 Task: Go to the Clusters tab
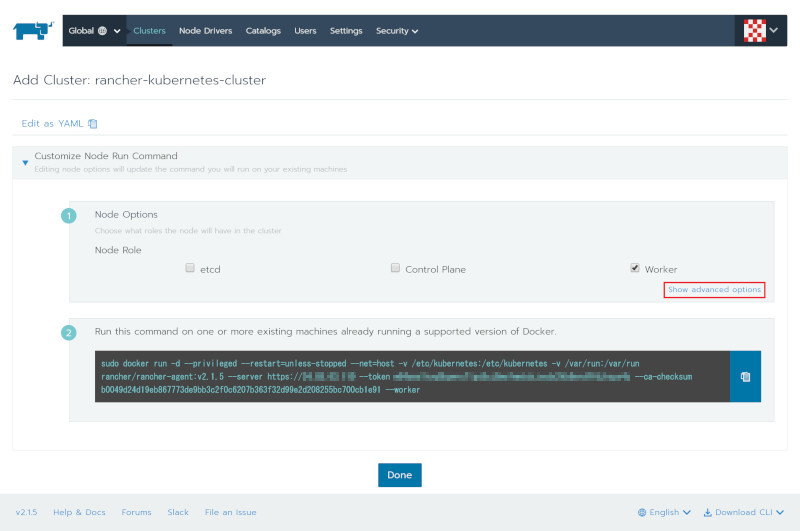coord(149,31)
